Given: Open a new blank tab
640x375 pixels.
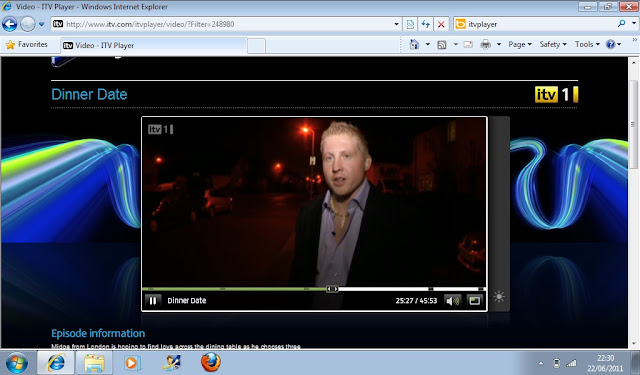Looking at the screenshot, I should coord(256,46).
